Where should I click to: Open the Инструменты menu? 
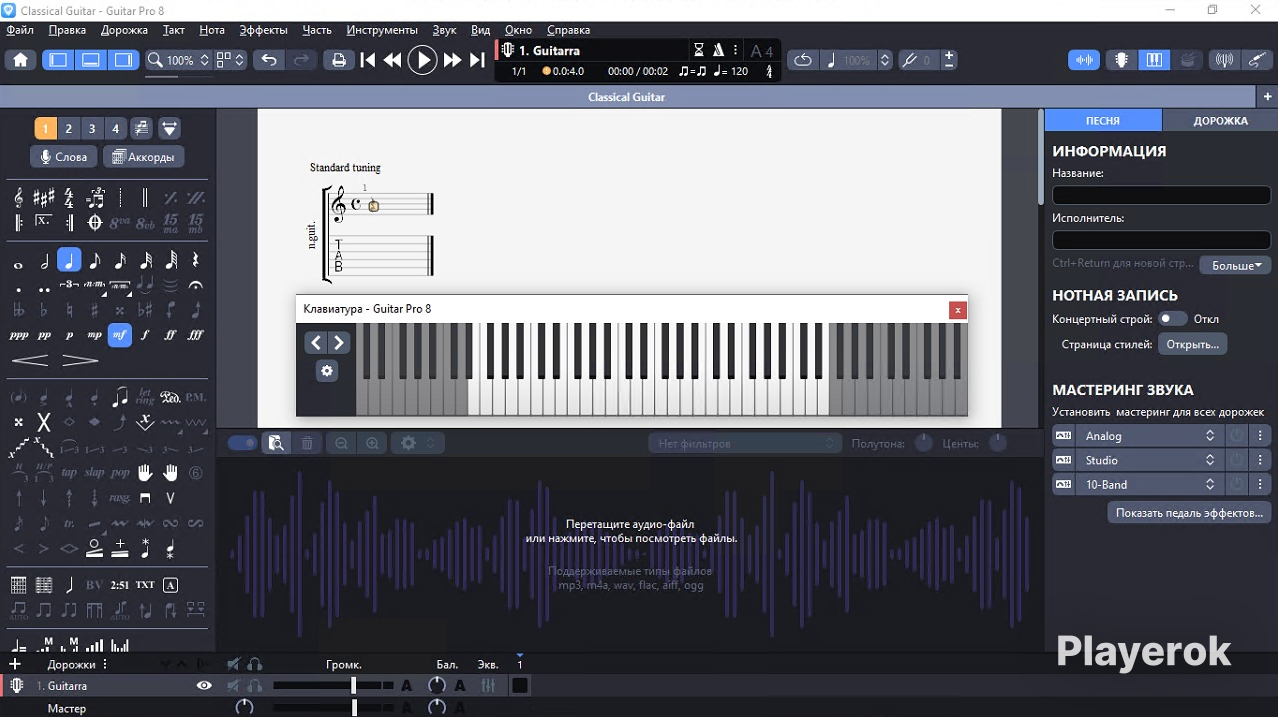click(x=382, y=30)
